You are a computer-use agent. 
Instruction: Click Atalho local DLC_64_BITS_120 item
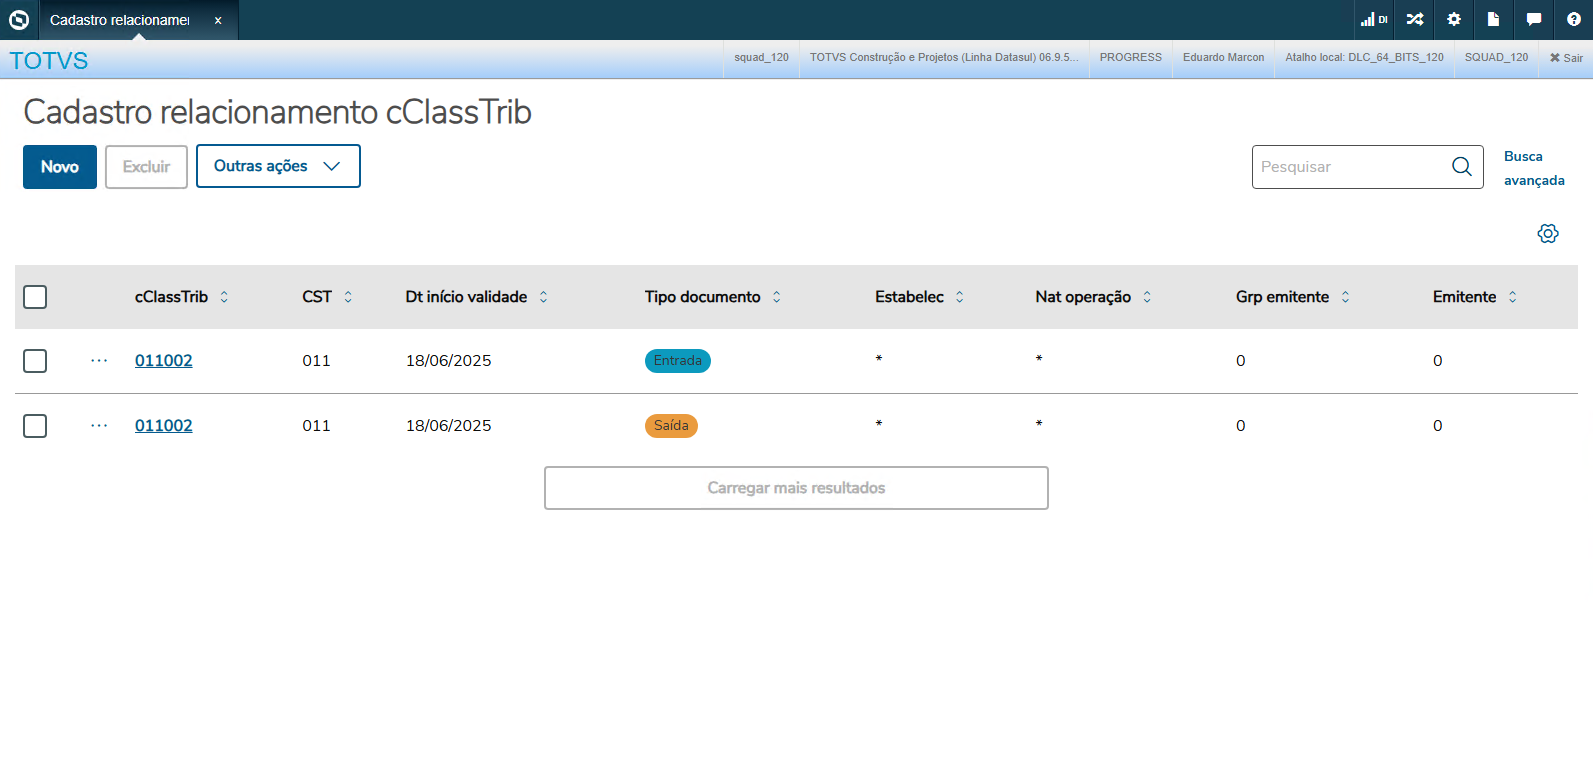click(1364, 58)
